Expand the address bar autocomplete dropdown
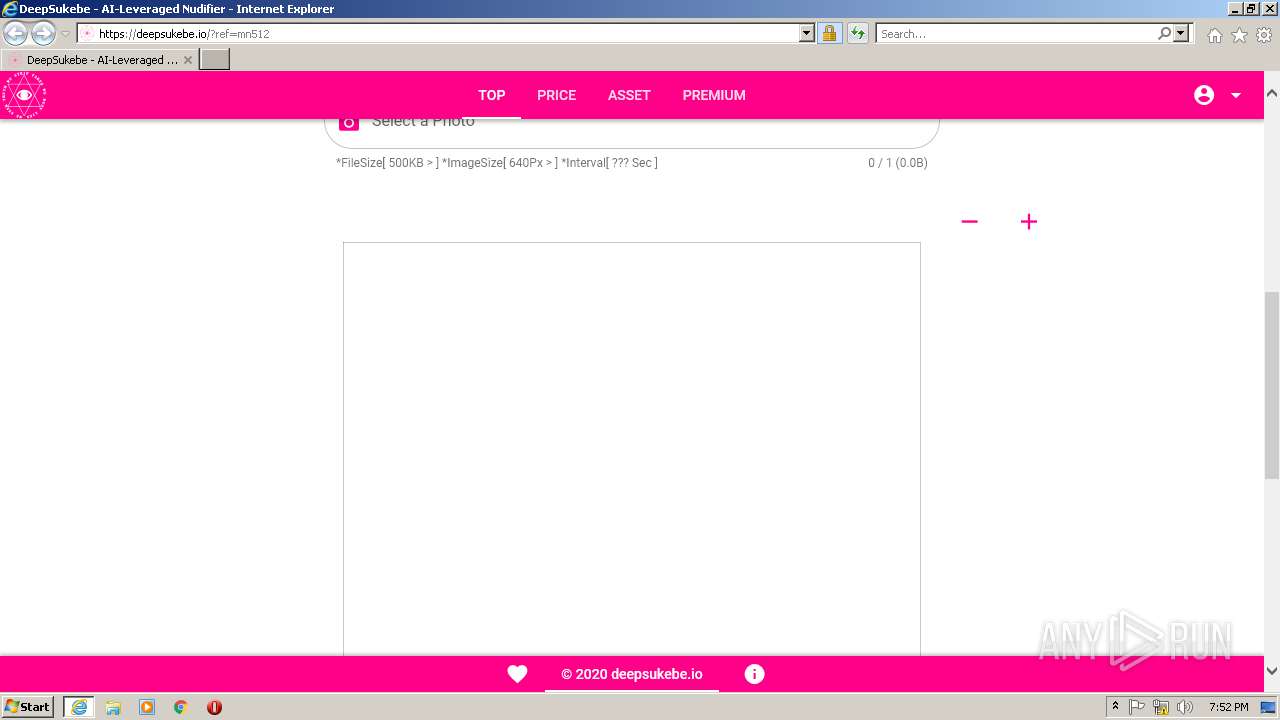This screenshot has height=720, width=1280. tap(807, 33)
